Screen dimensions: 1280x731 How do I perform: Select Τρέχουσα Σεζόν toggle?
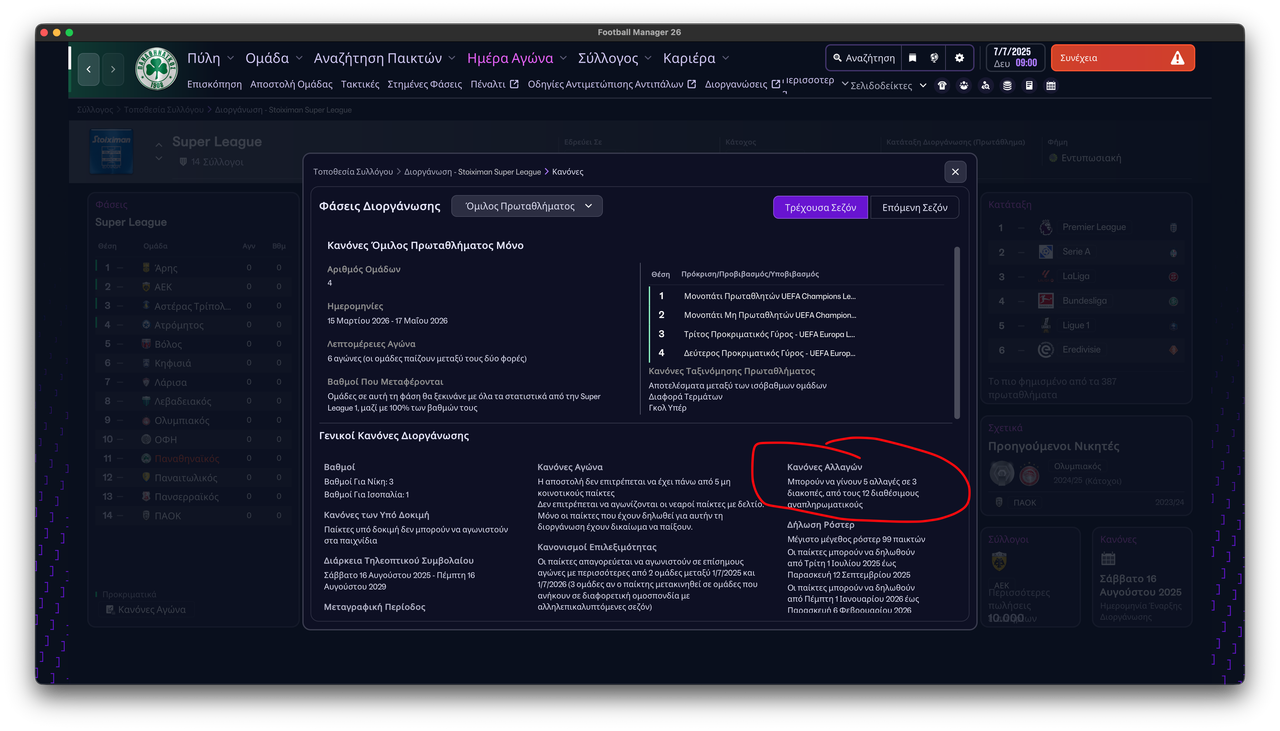coord(820,208)
